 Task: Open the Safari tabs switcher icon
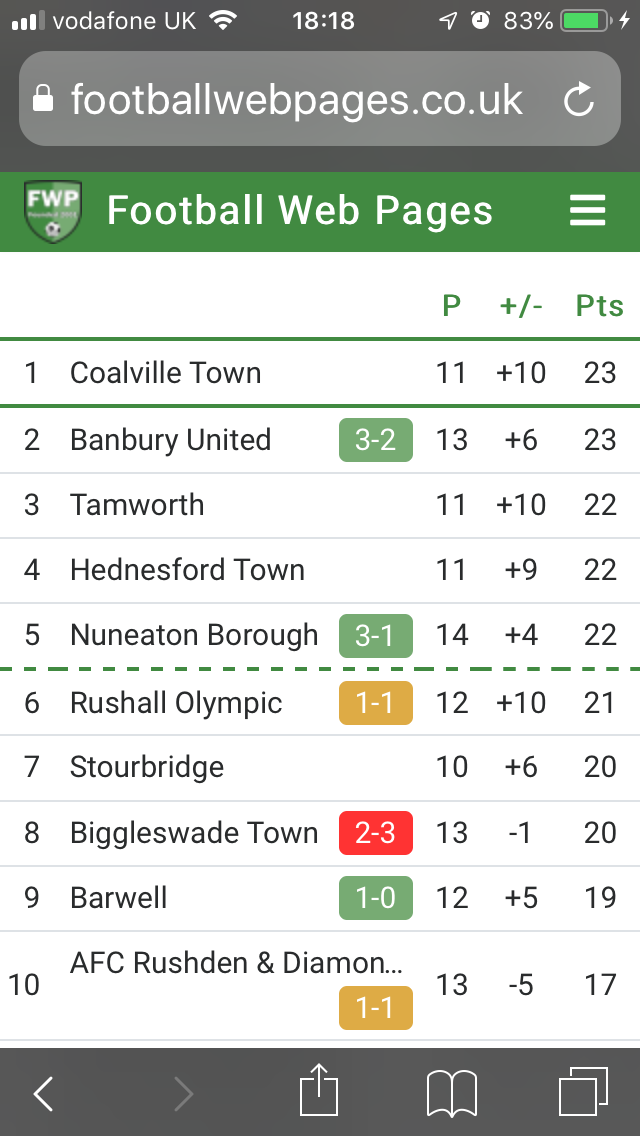tap(583, 1092)
